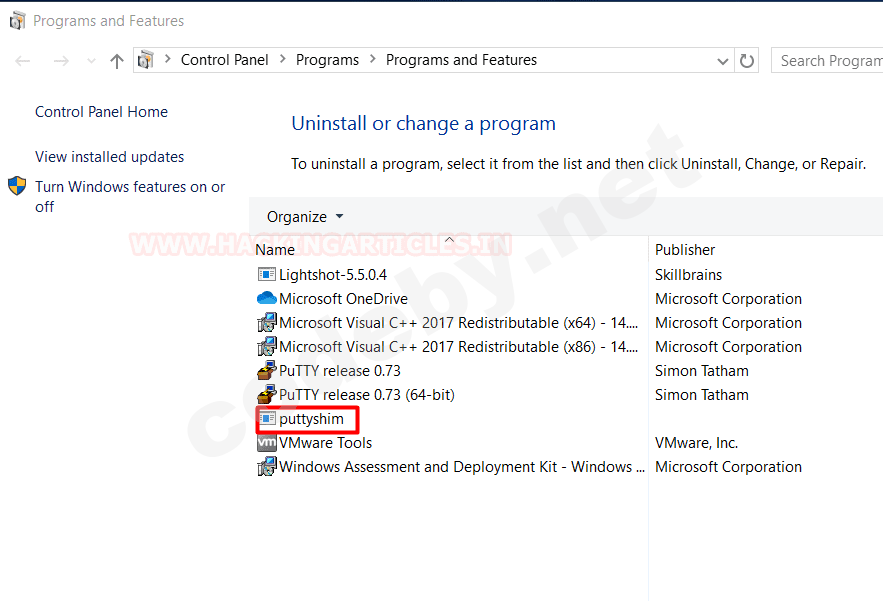Select the Microsoft OneDrive entry
The height and width of the screenshot is (601, 883).
coord(344,299)
